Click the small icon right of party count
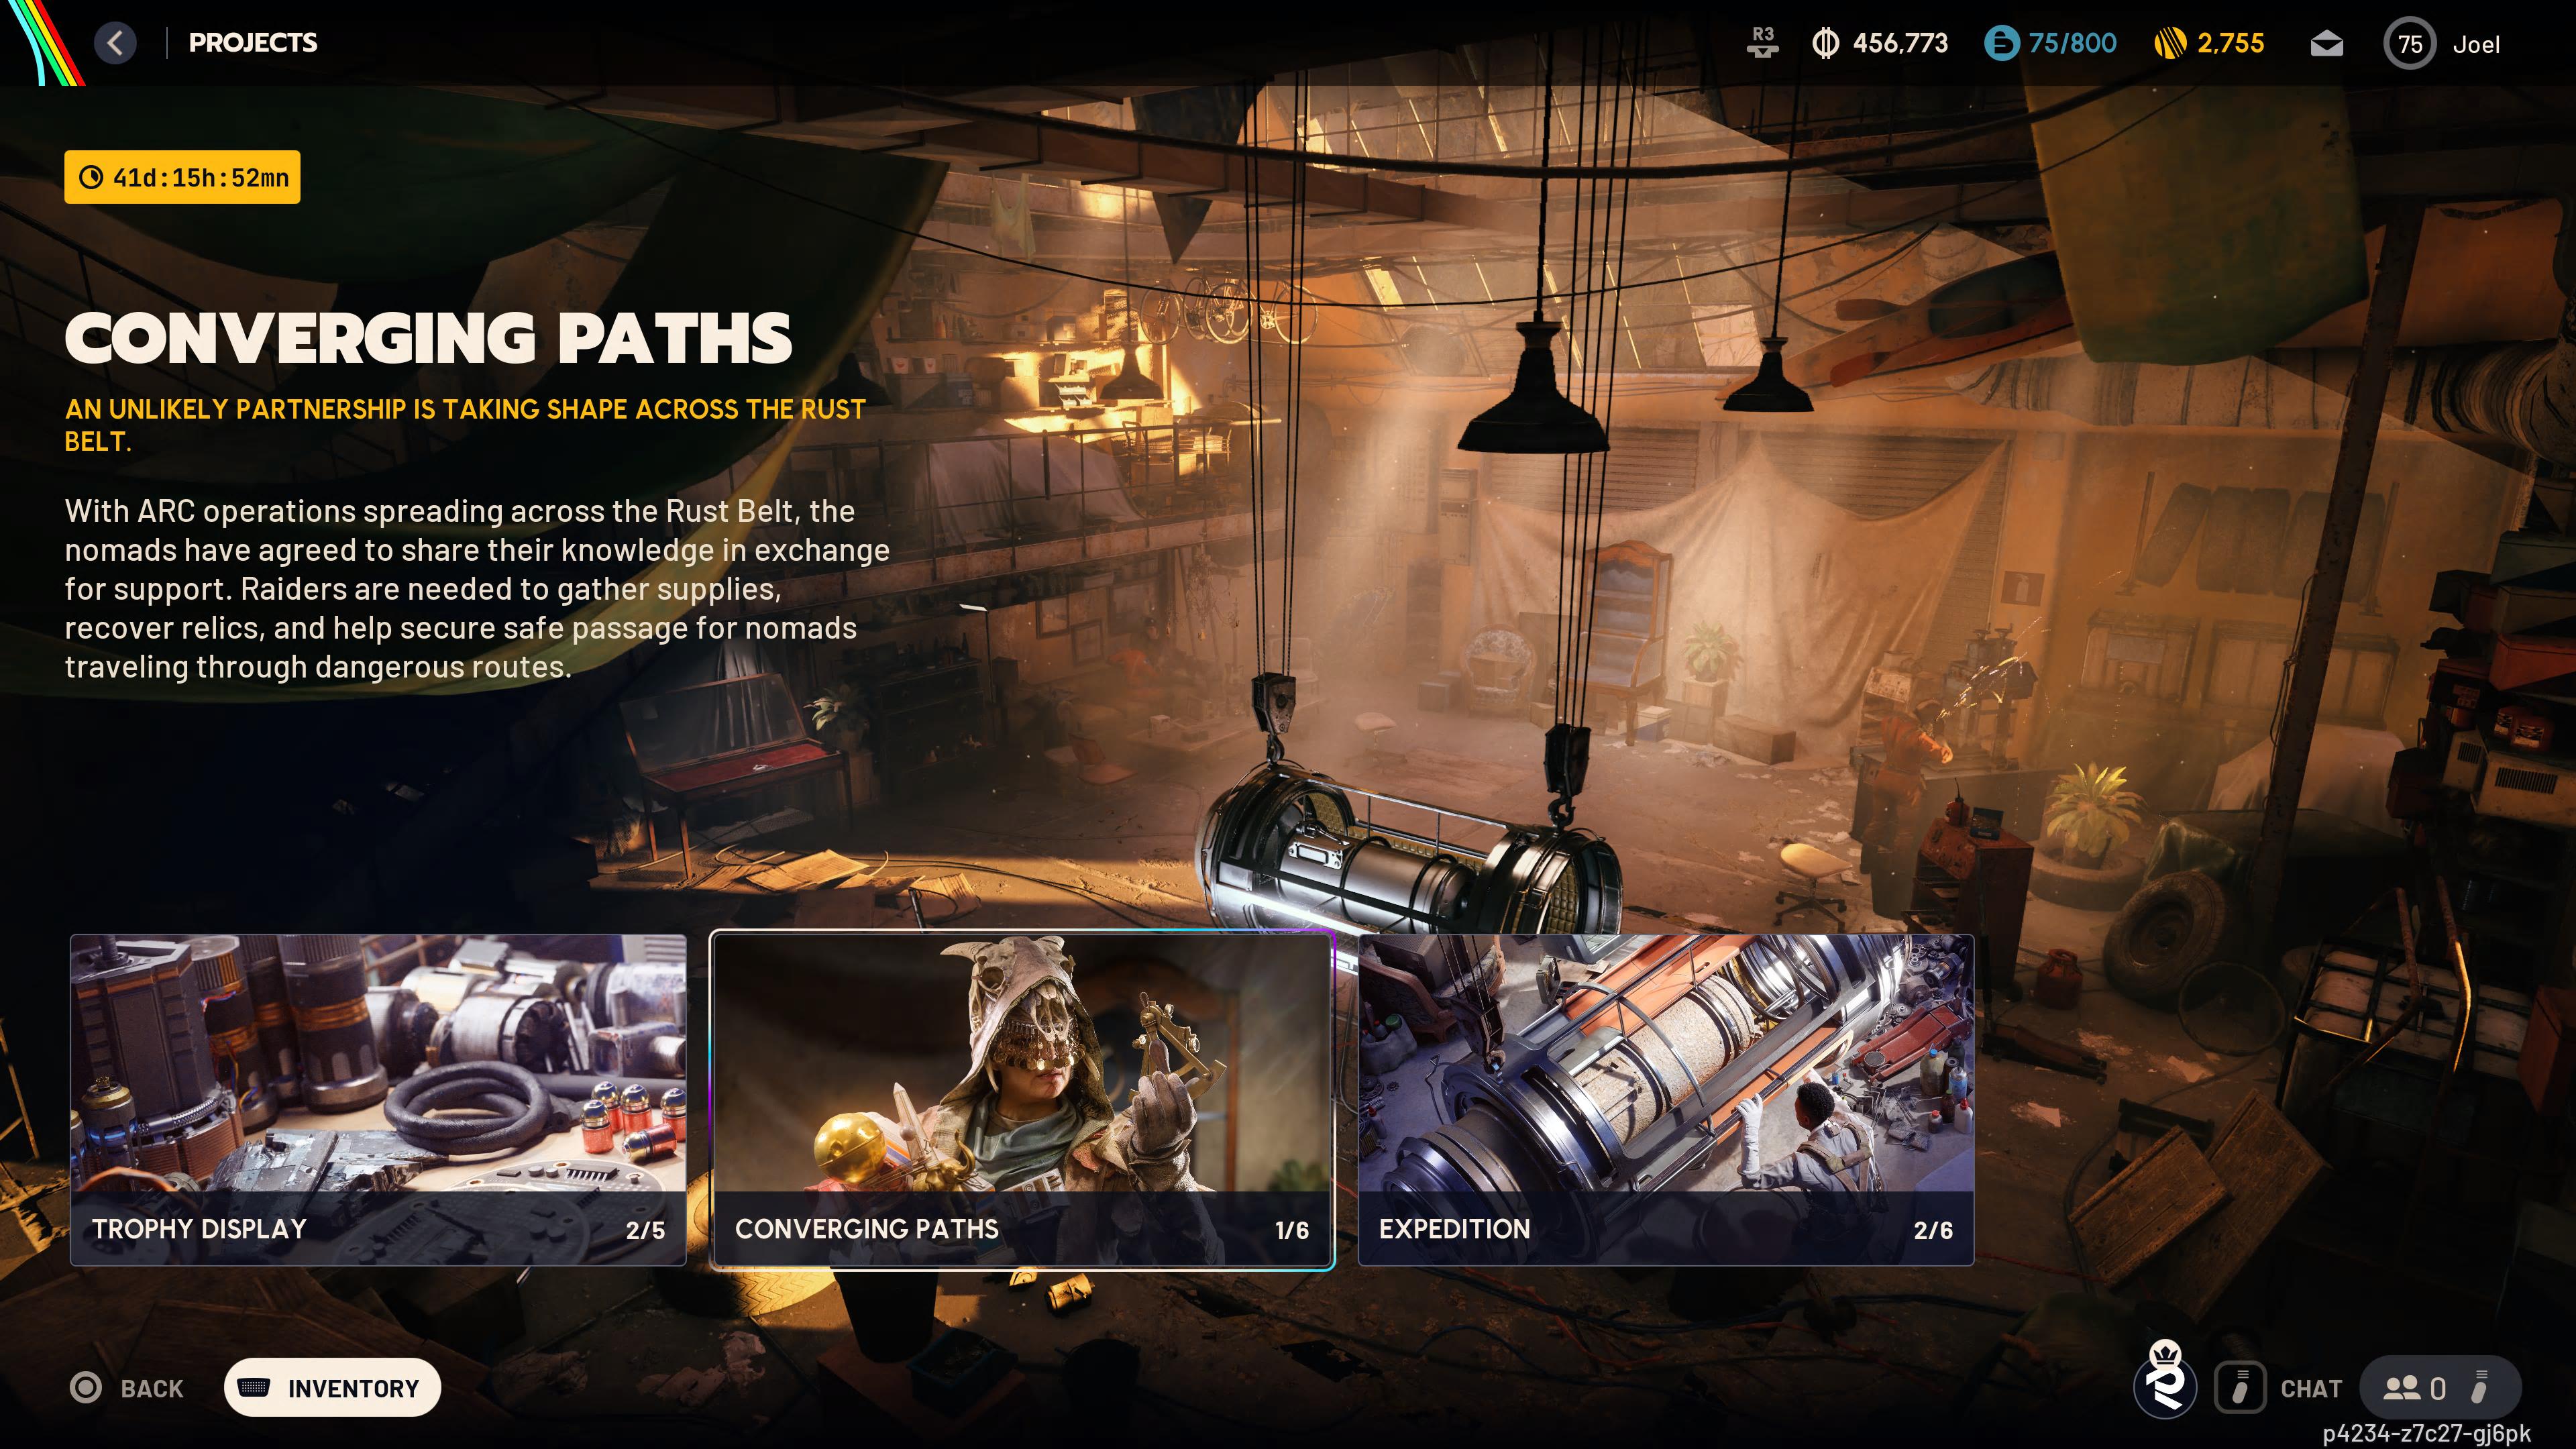Viewport: 2576px width, 1449px height. (x=2479, y=1387)
